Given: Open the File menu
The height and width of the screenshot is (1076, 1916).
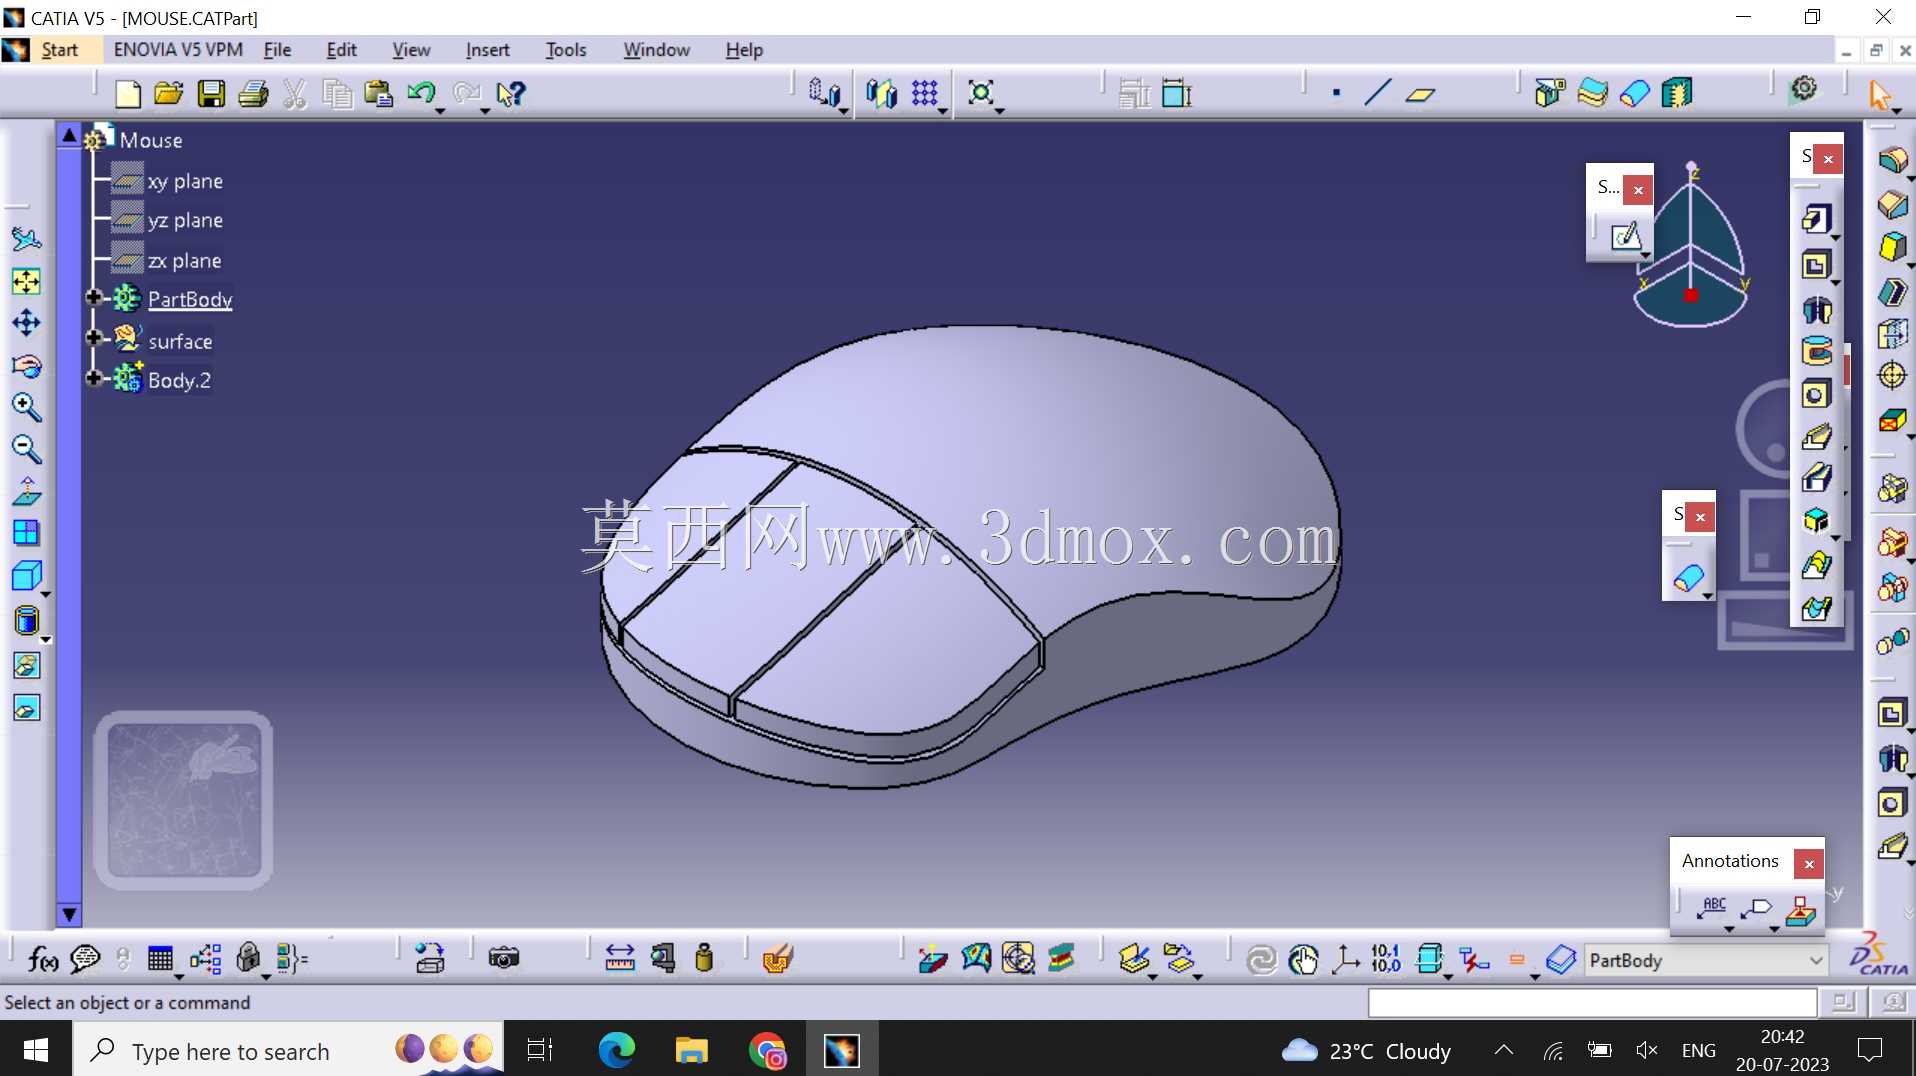Looking at the screenshot, I should (x=277, y=50).
